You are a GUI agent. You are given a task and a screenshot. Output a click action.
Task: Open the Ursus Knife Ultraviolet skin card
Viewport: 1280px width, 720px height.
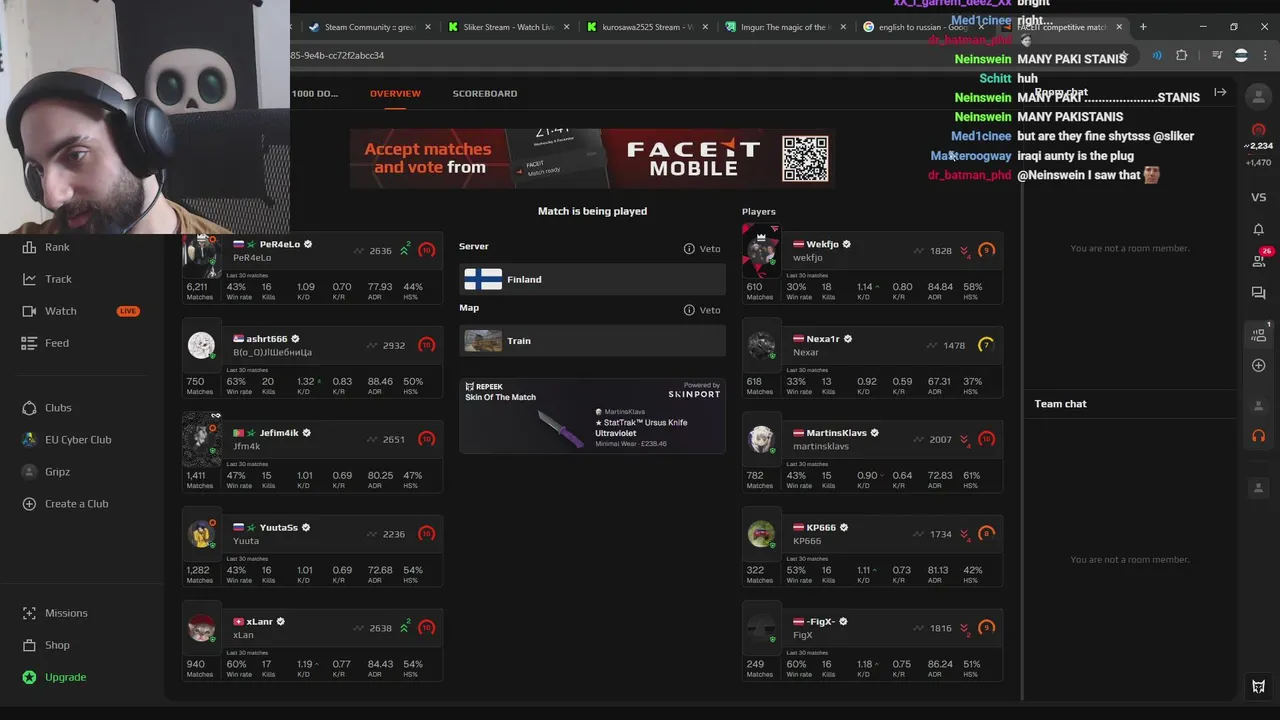[592, 416]
